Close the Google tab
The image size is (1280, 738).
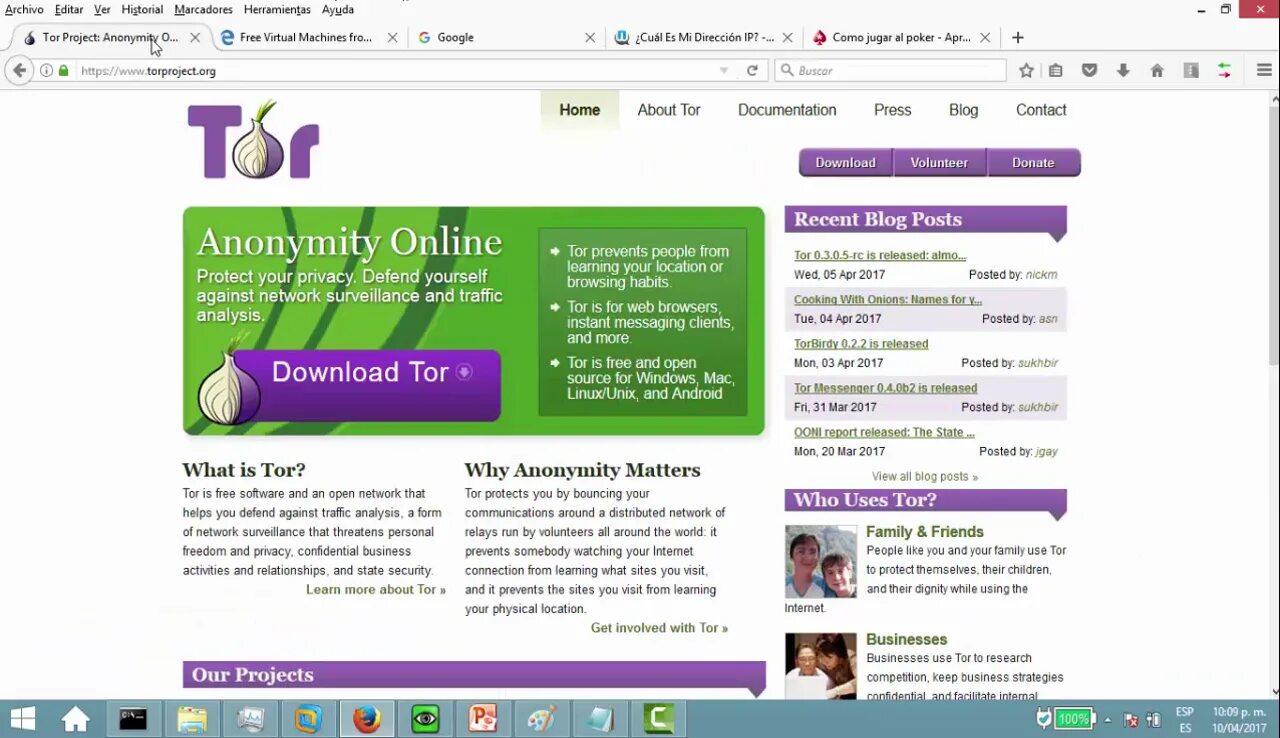point(590,37)
